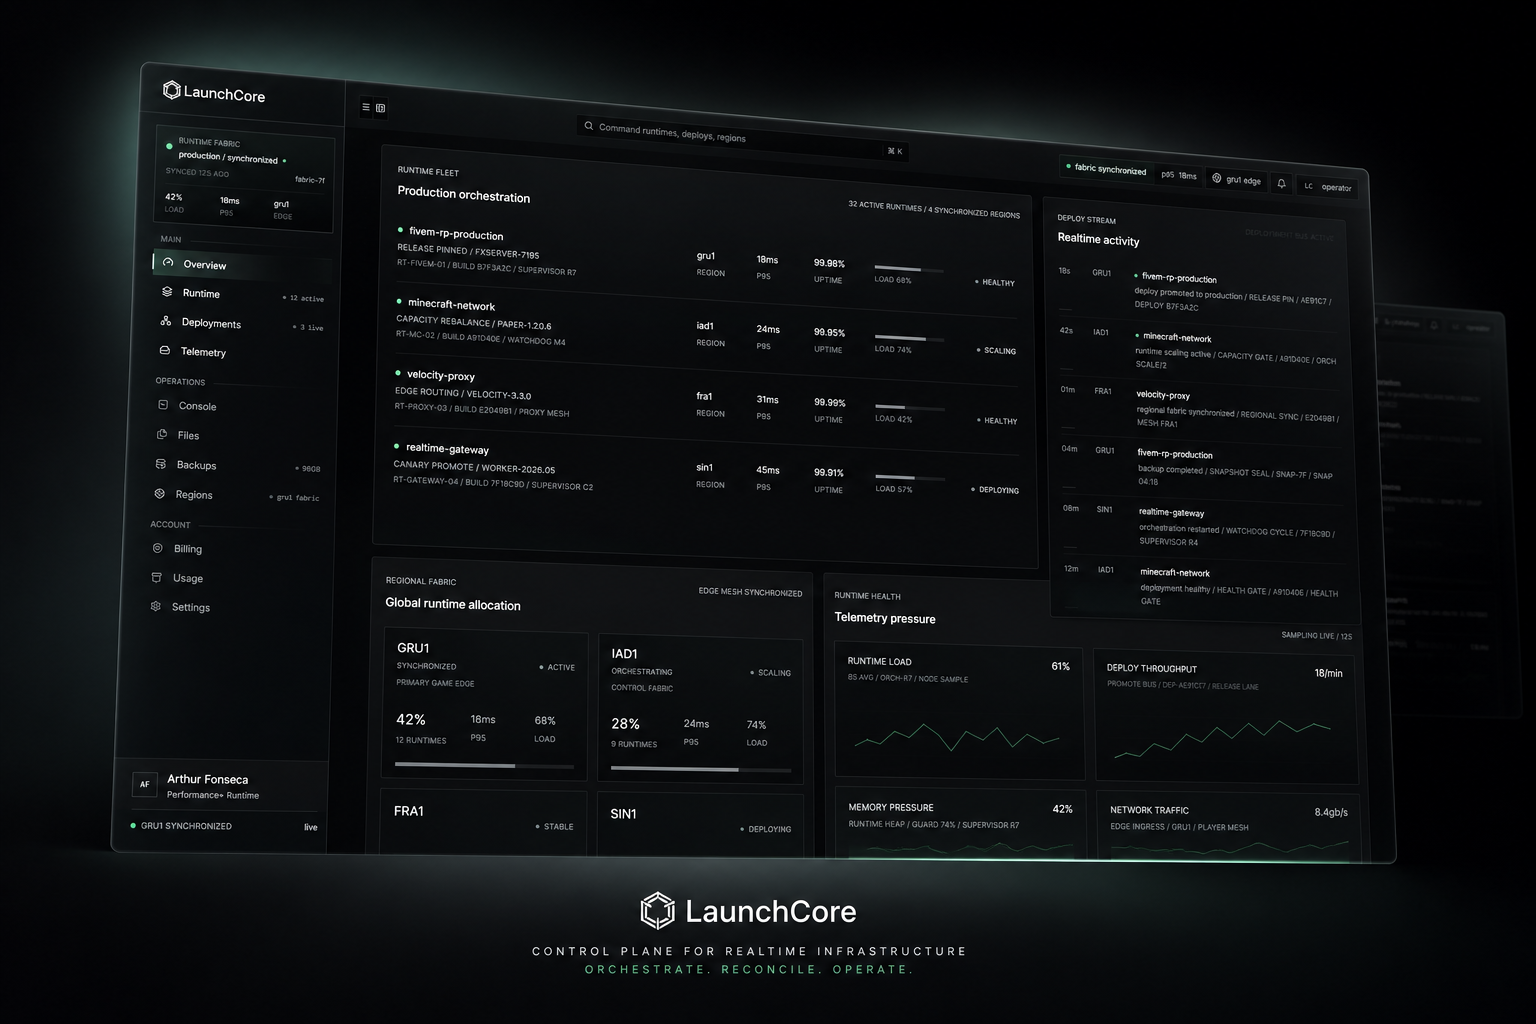Click the Runtime Load chart card

click(960, 710)
